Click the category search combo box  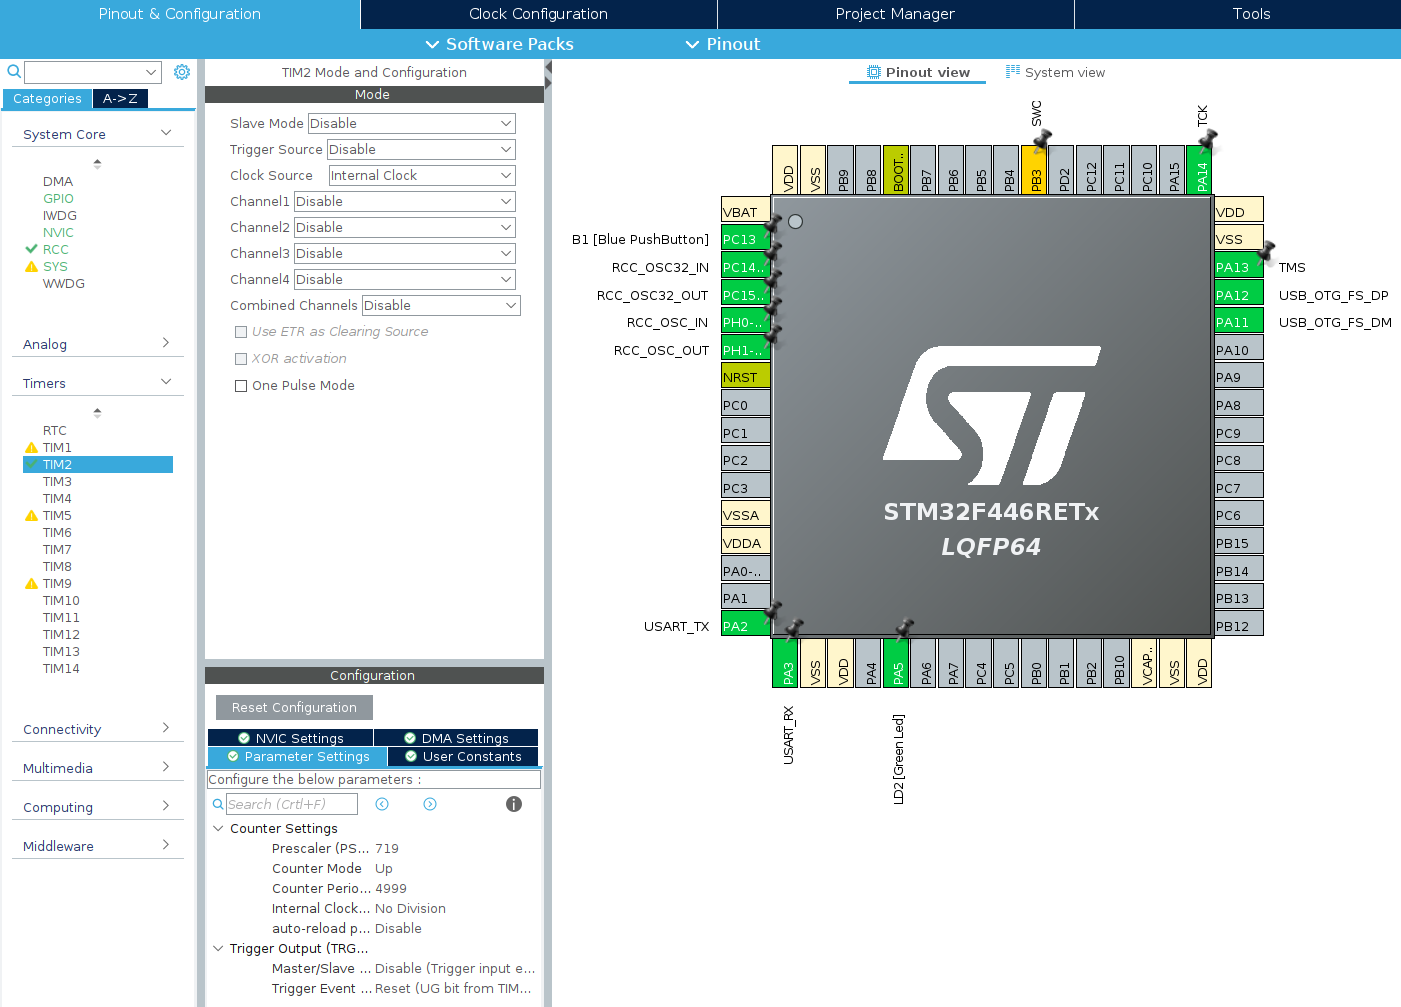click(x=93, y=72)
